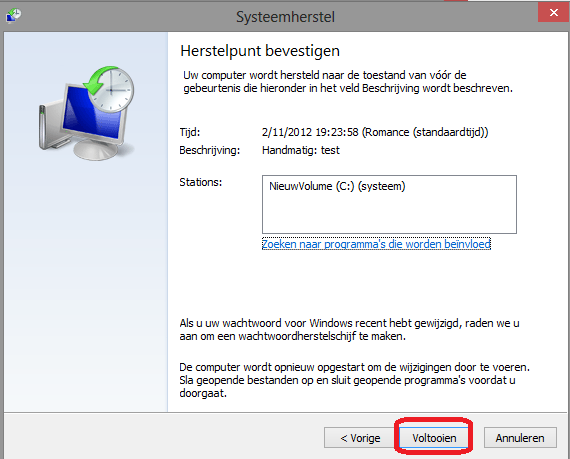
Task: Click the wachtwoordherstelschijf advice paragraph
Action: pos(349,330)
